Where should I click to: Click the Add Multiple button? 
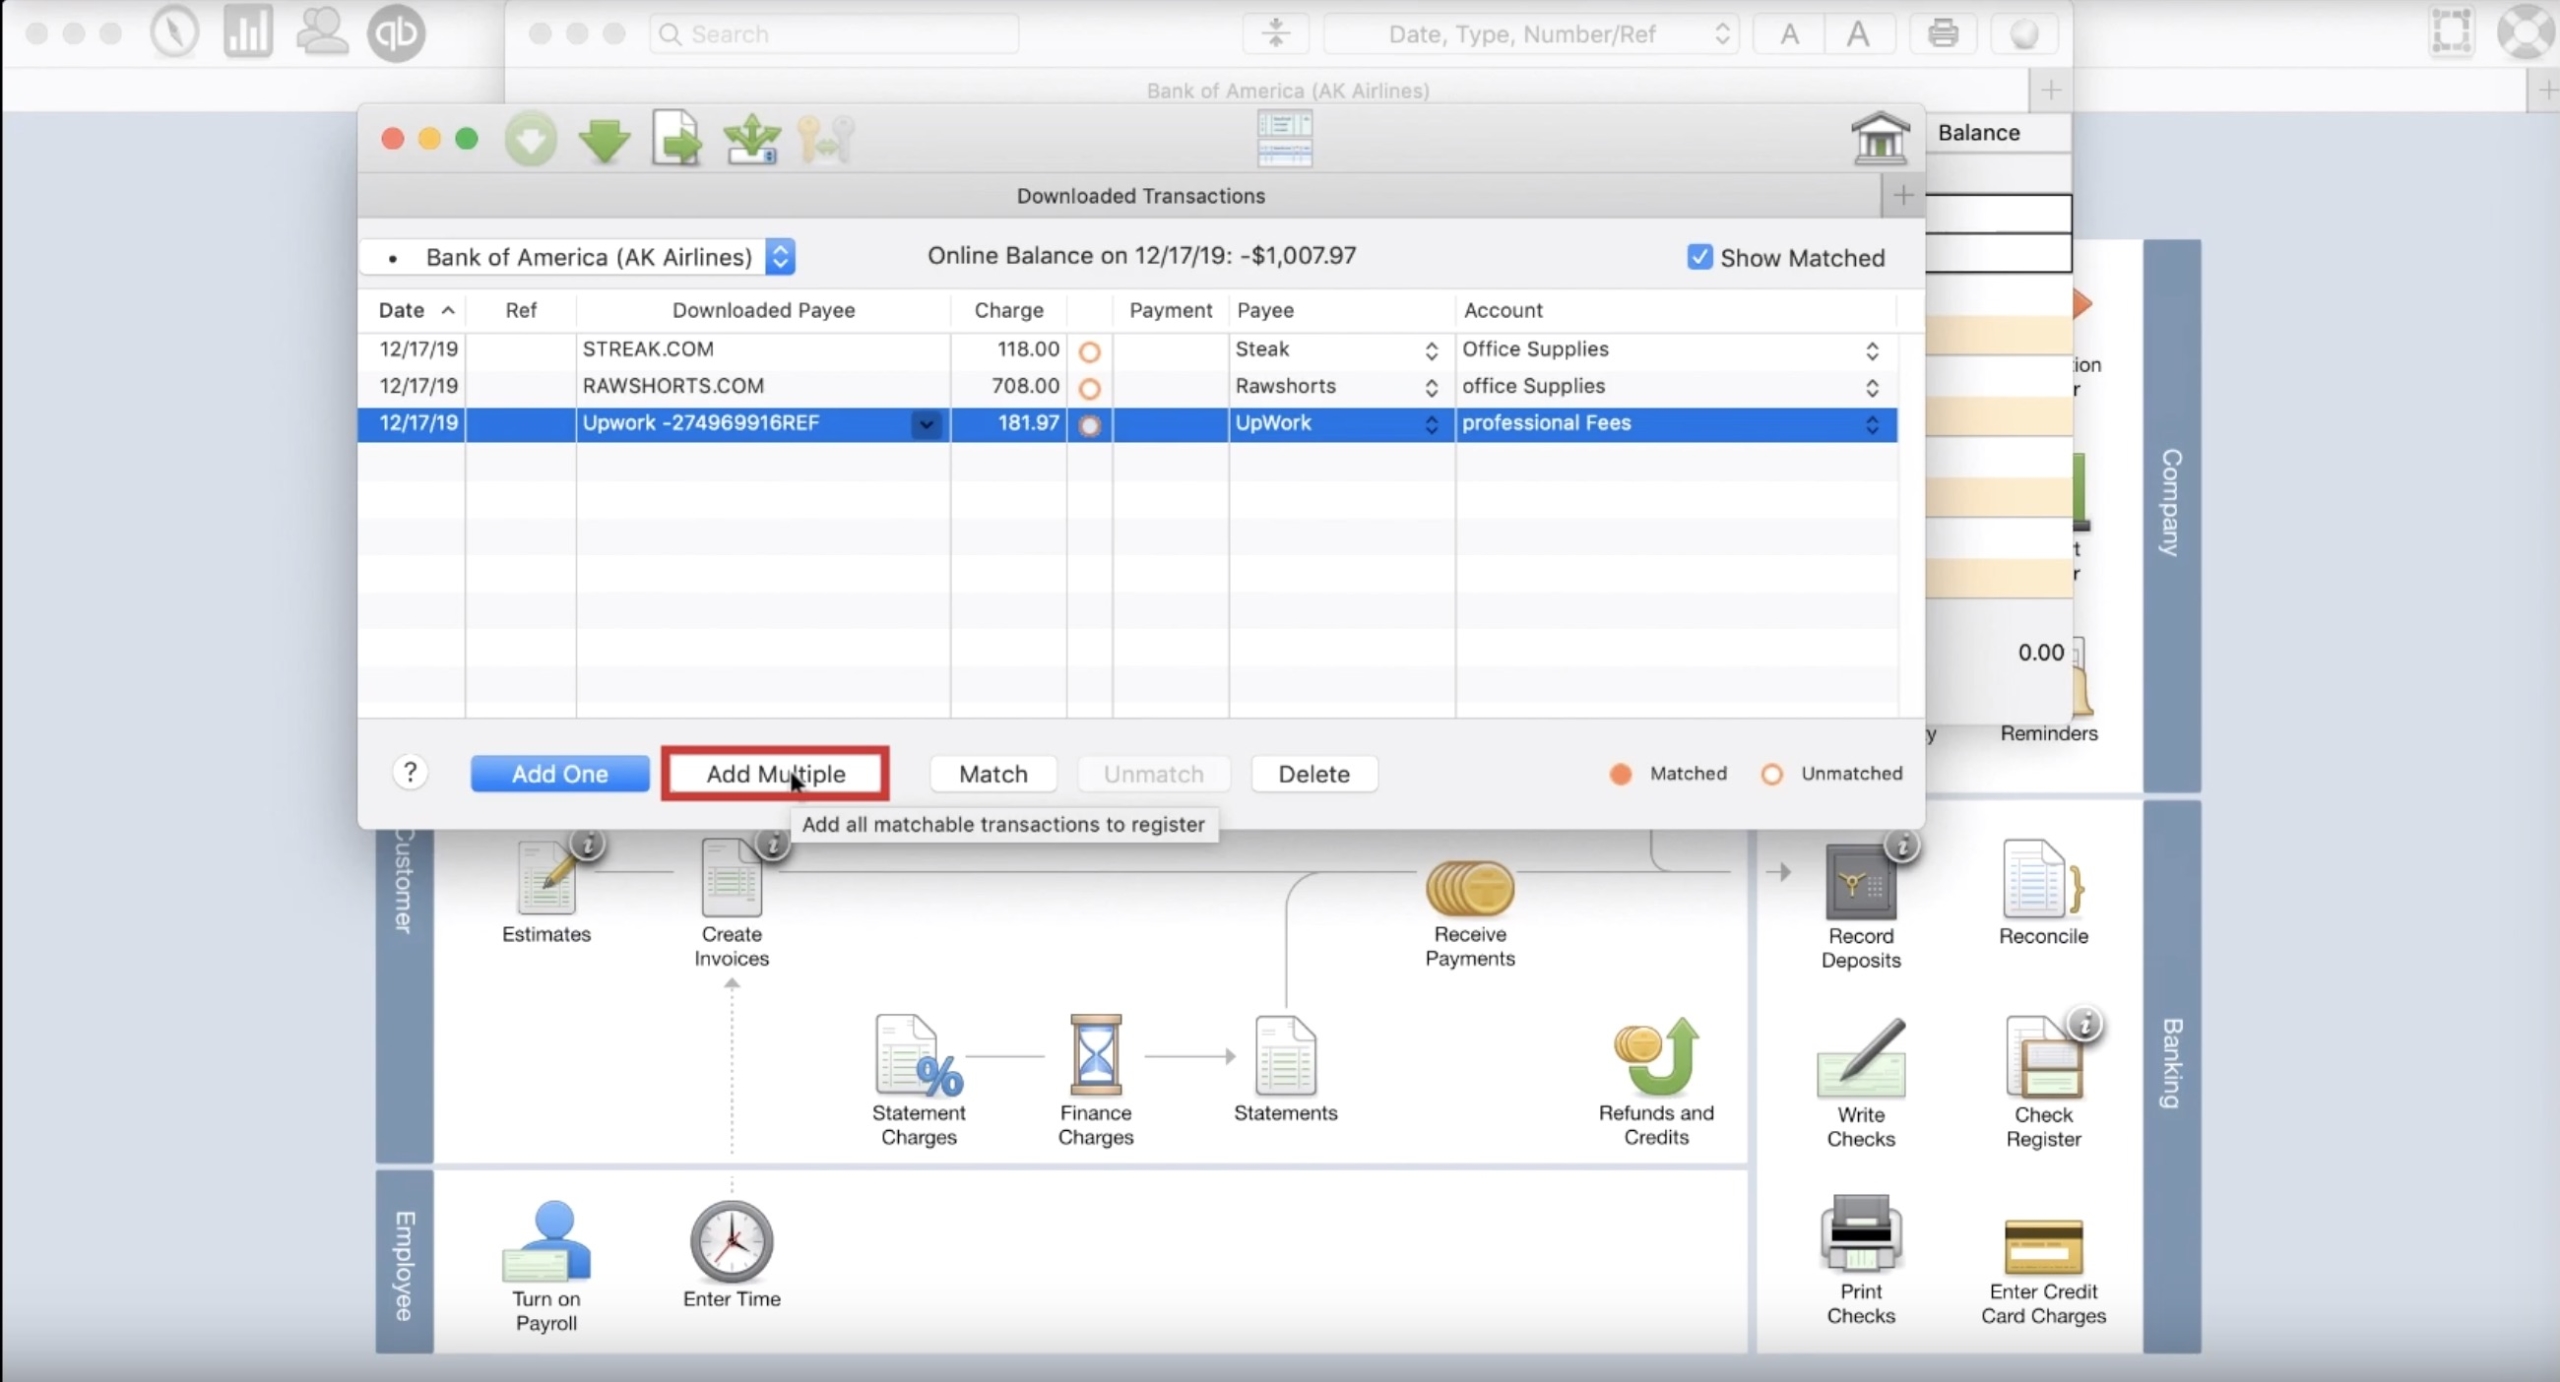point(776,774)
